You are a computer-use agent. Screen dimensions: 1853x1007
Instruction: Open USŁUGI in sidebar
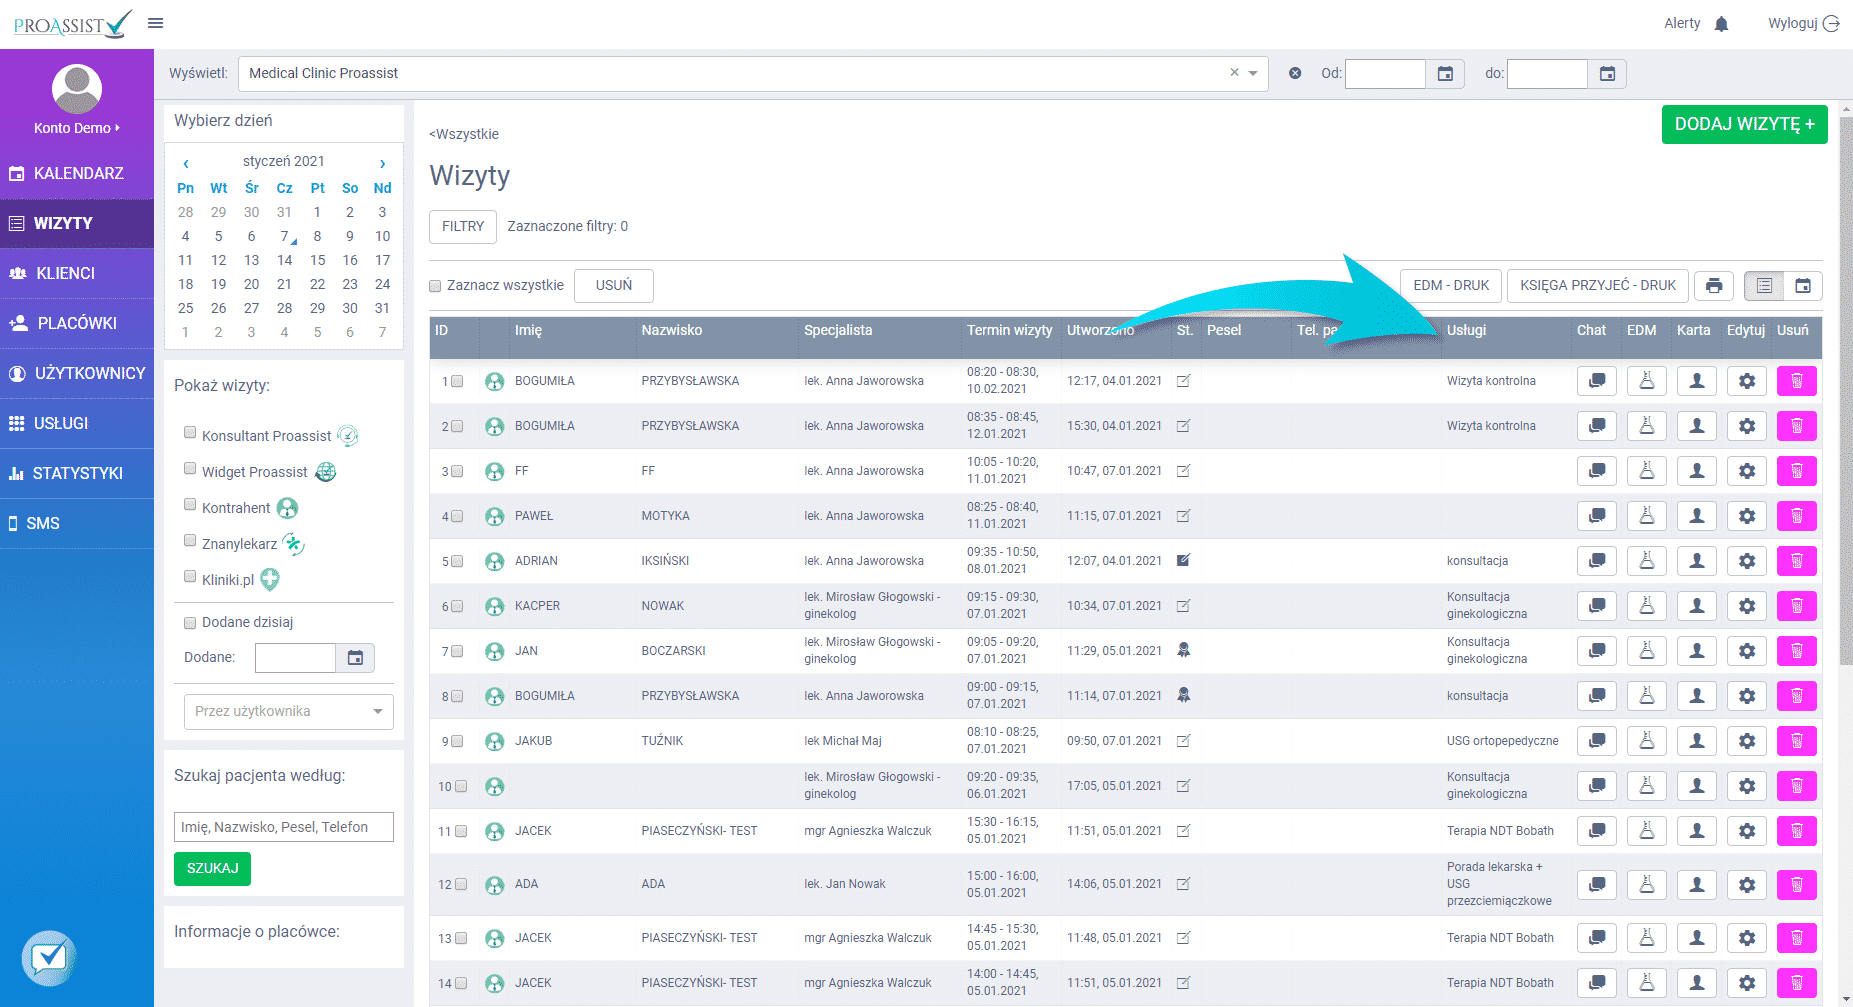tap(77, 423)
